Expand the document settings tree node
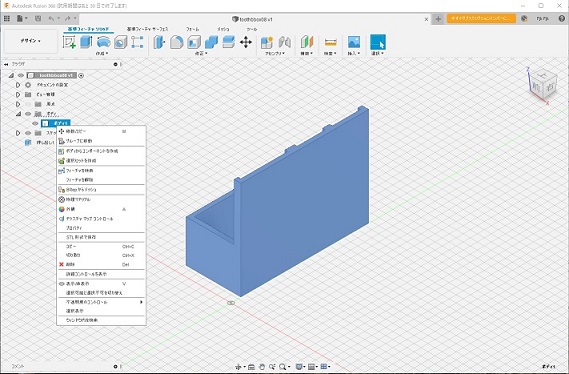The image size is (569, 374). point(17,85)
